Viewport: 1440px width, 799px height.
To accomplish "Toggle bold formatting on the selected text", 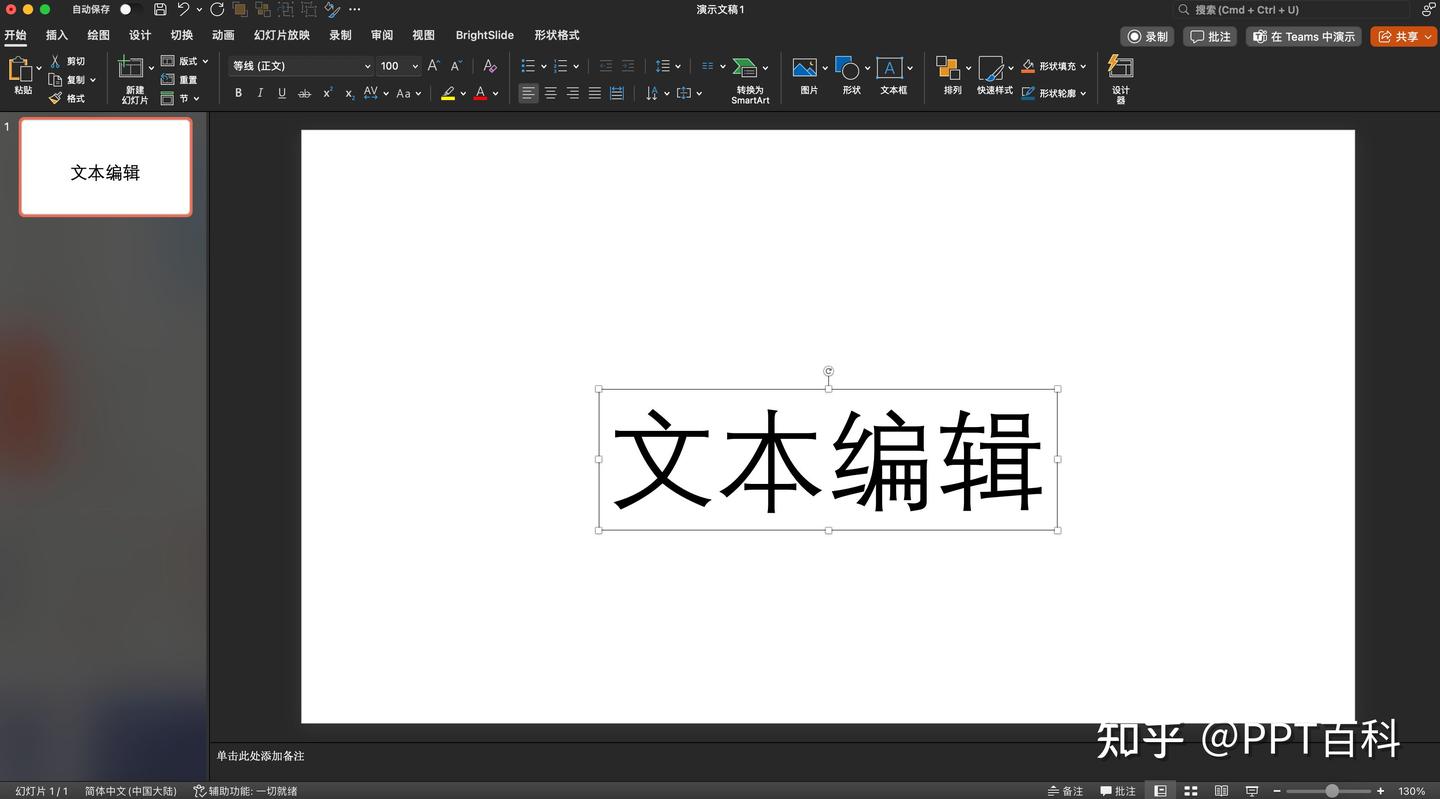I will point(238,93).
